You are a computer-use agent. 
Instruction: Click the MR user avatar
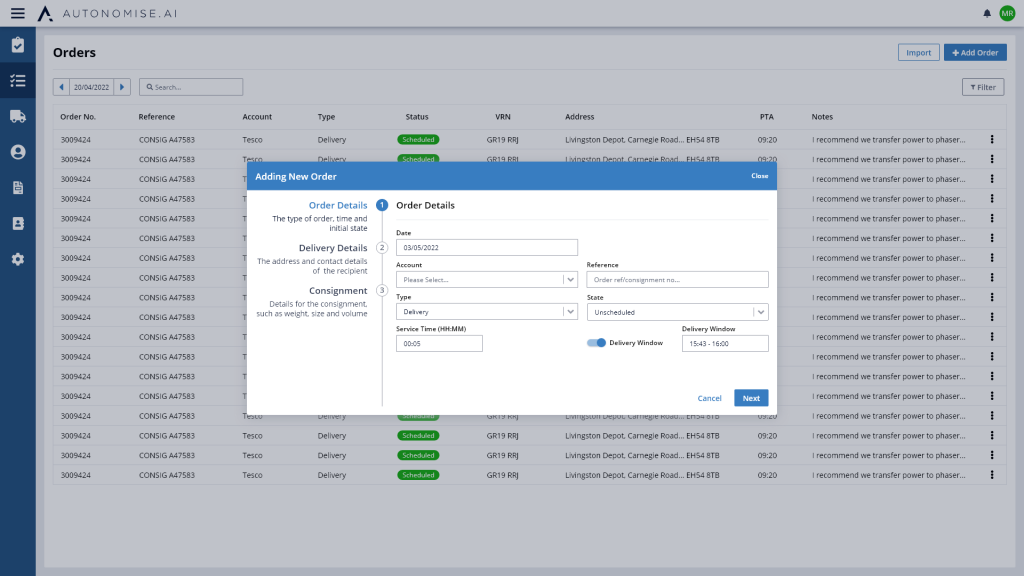click(x=1007, y=13)
